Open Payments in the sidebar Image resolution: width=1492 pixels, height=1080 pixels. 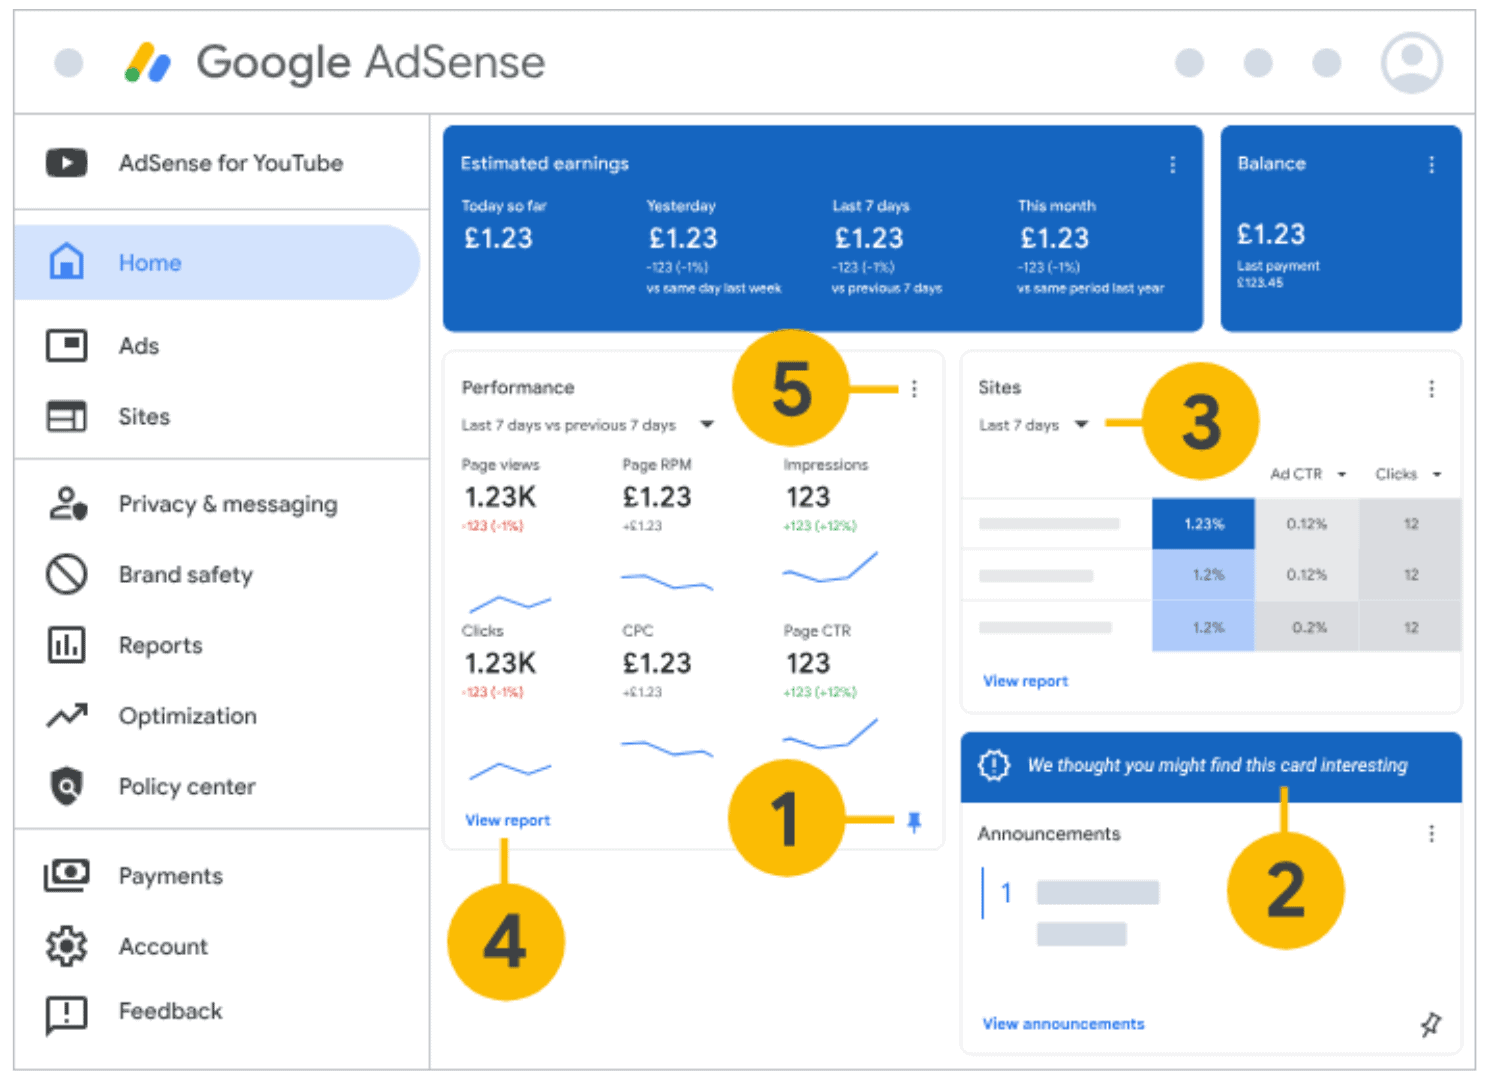[171, 876]
